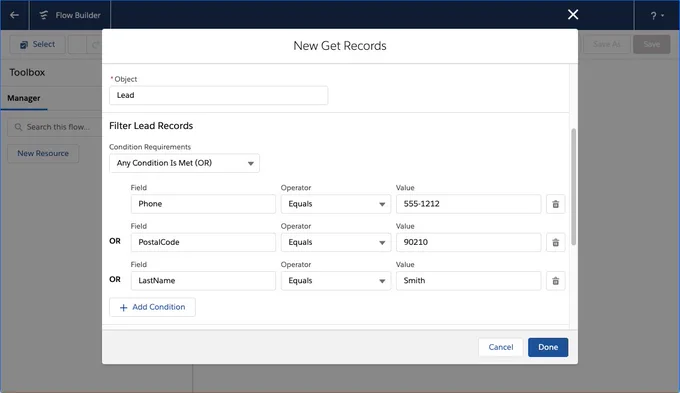
Task: Click the search magnifier icon in Toolbox
Action: point(18,127)
